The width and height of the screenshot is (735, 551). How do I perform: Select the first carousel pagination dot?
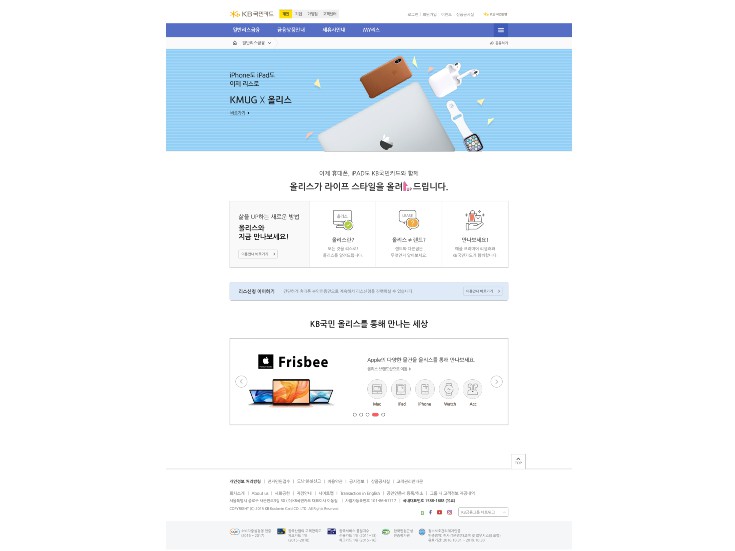click(354, 415)
